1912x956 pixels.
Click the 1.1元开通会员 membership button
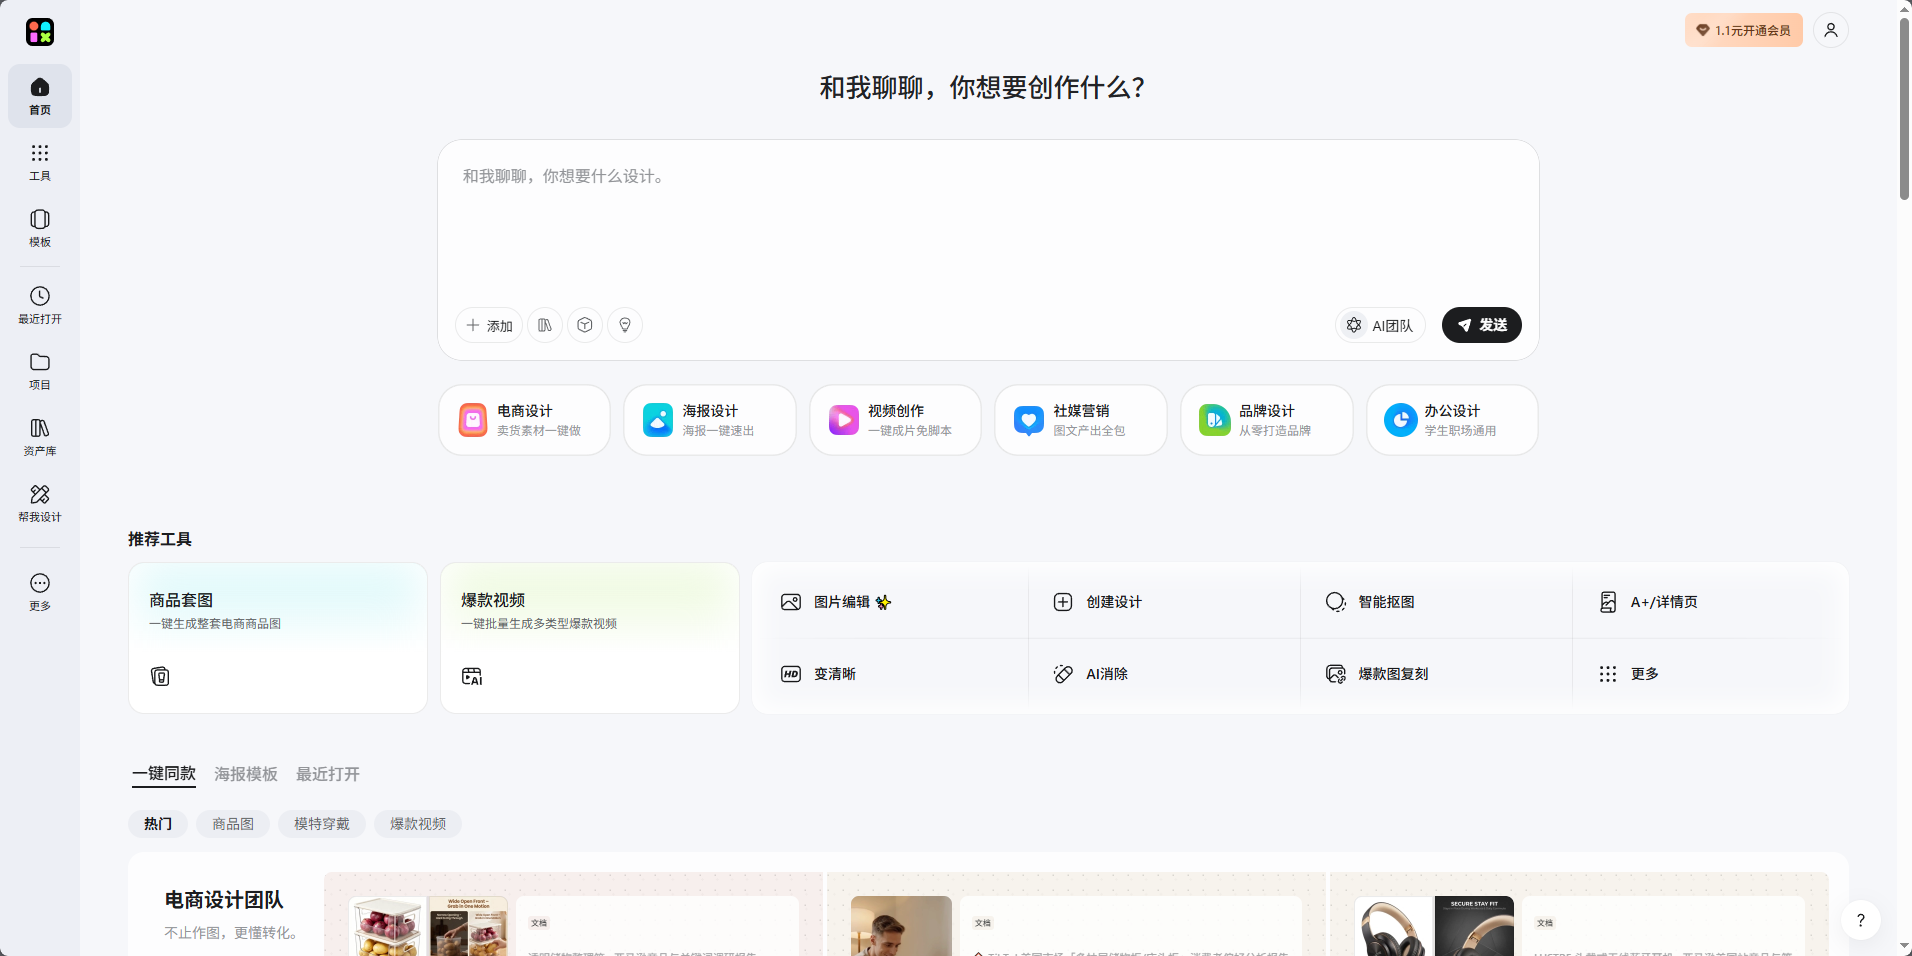[1744, 30]
